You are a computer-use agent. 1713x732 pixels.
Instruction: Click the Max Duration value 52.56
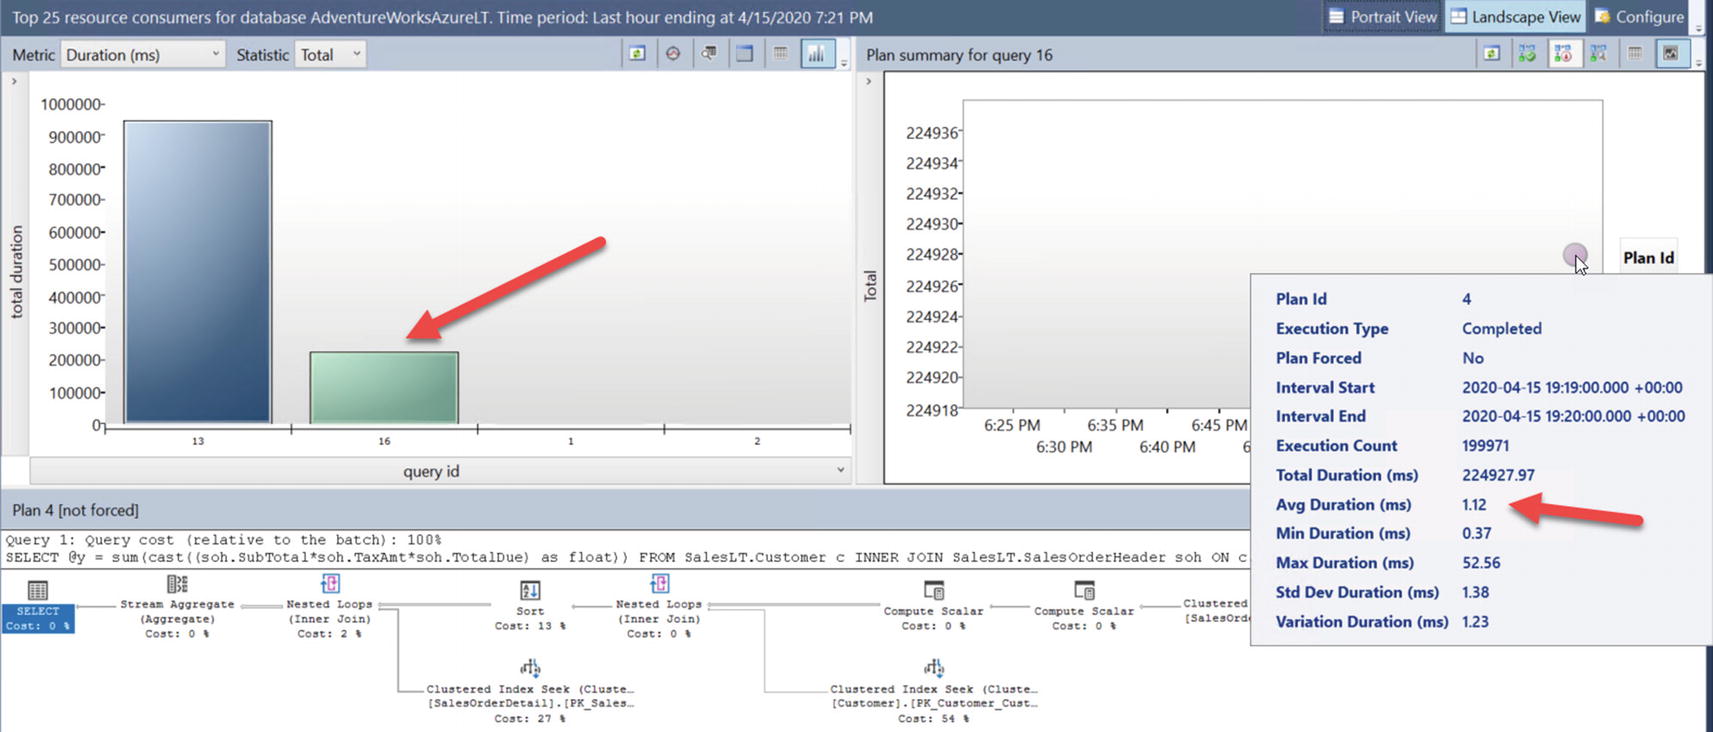coord(1481,563)
